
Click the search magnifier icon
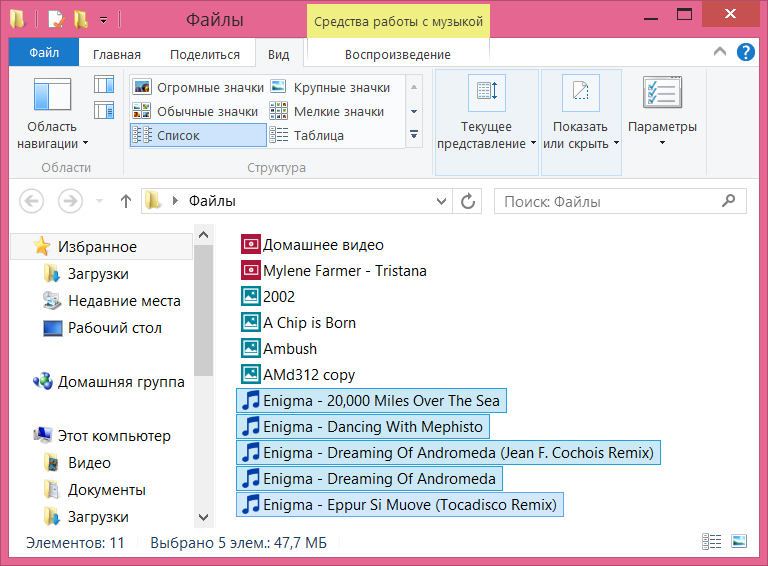[x=728, y=200]
